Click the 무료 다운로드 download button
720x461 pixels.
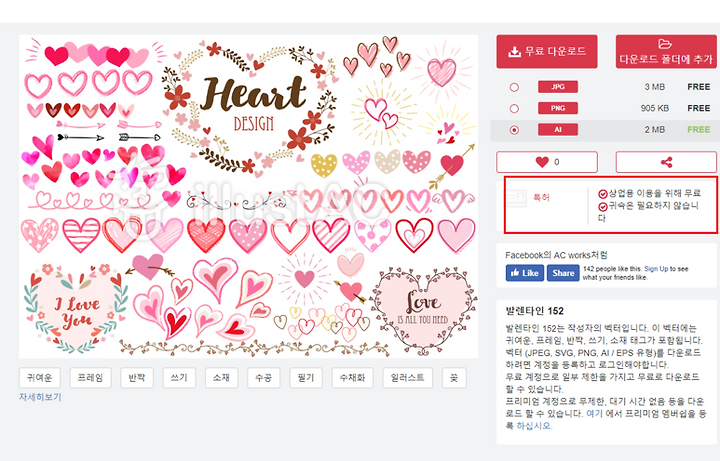tap(546, 51)
